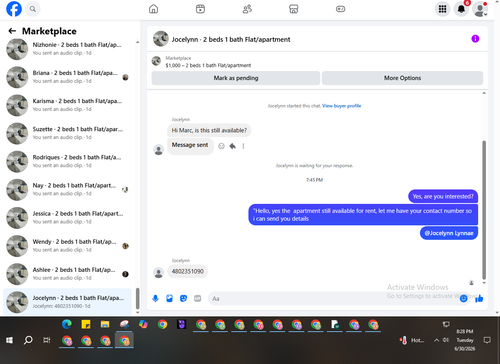Open the Facebook search icon

[33, 9]
